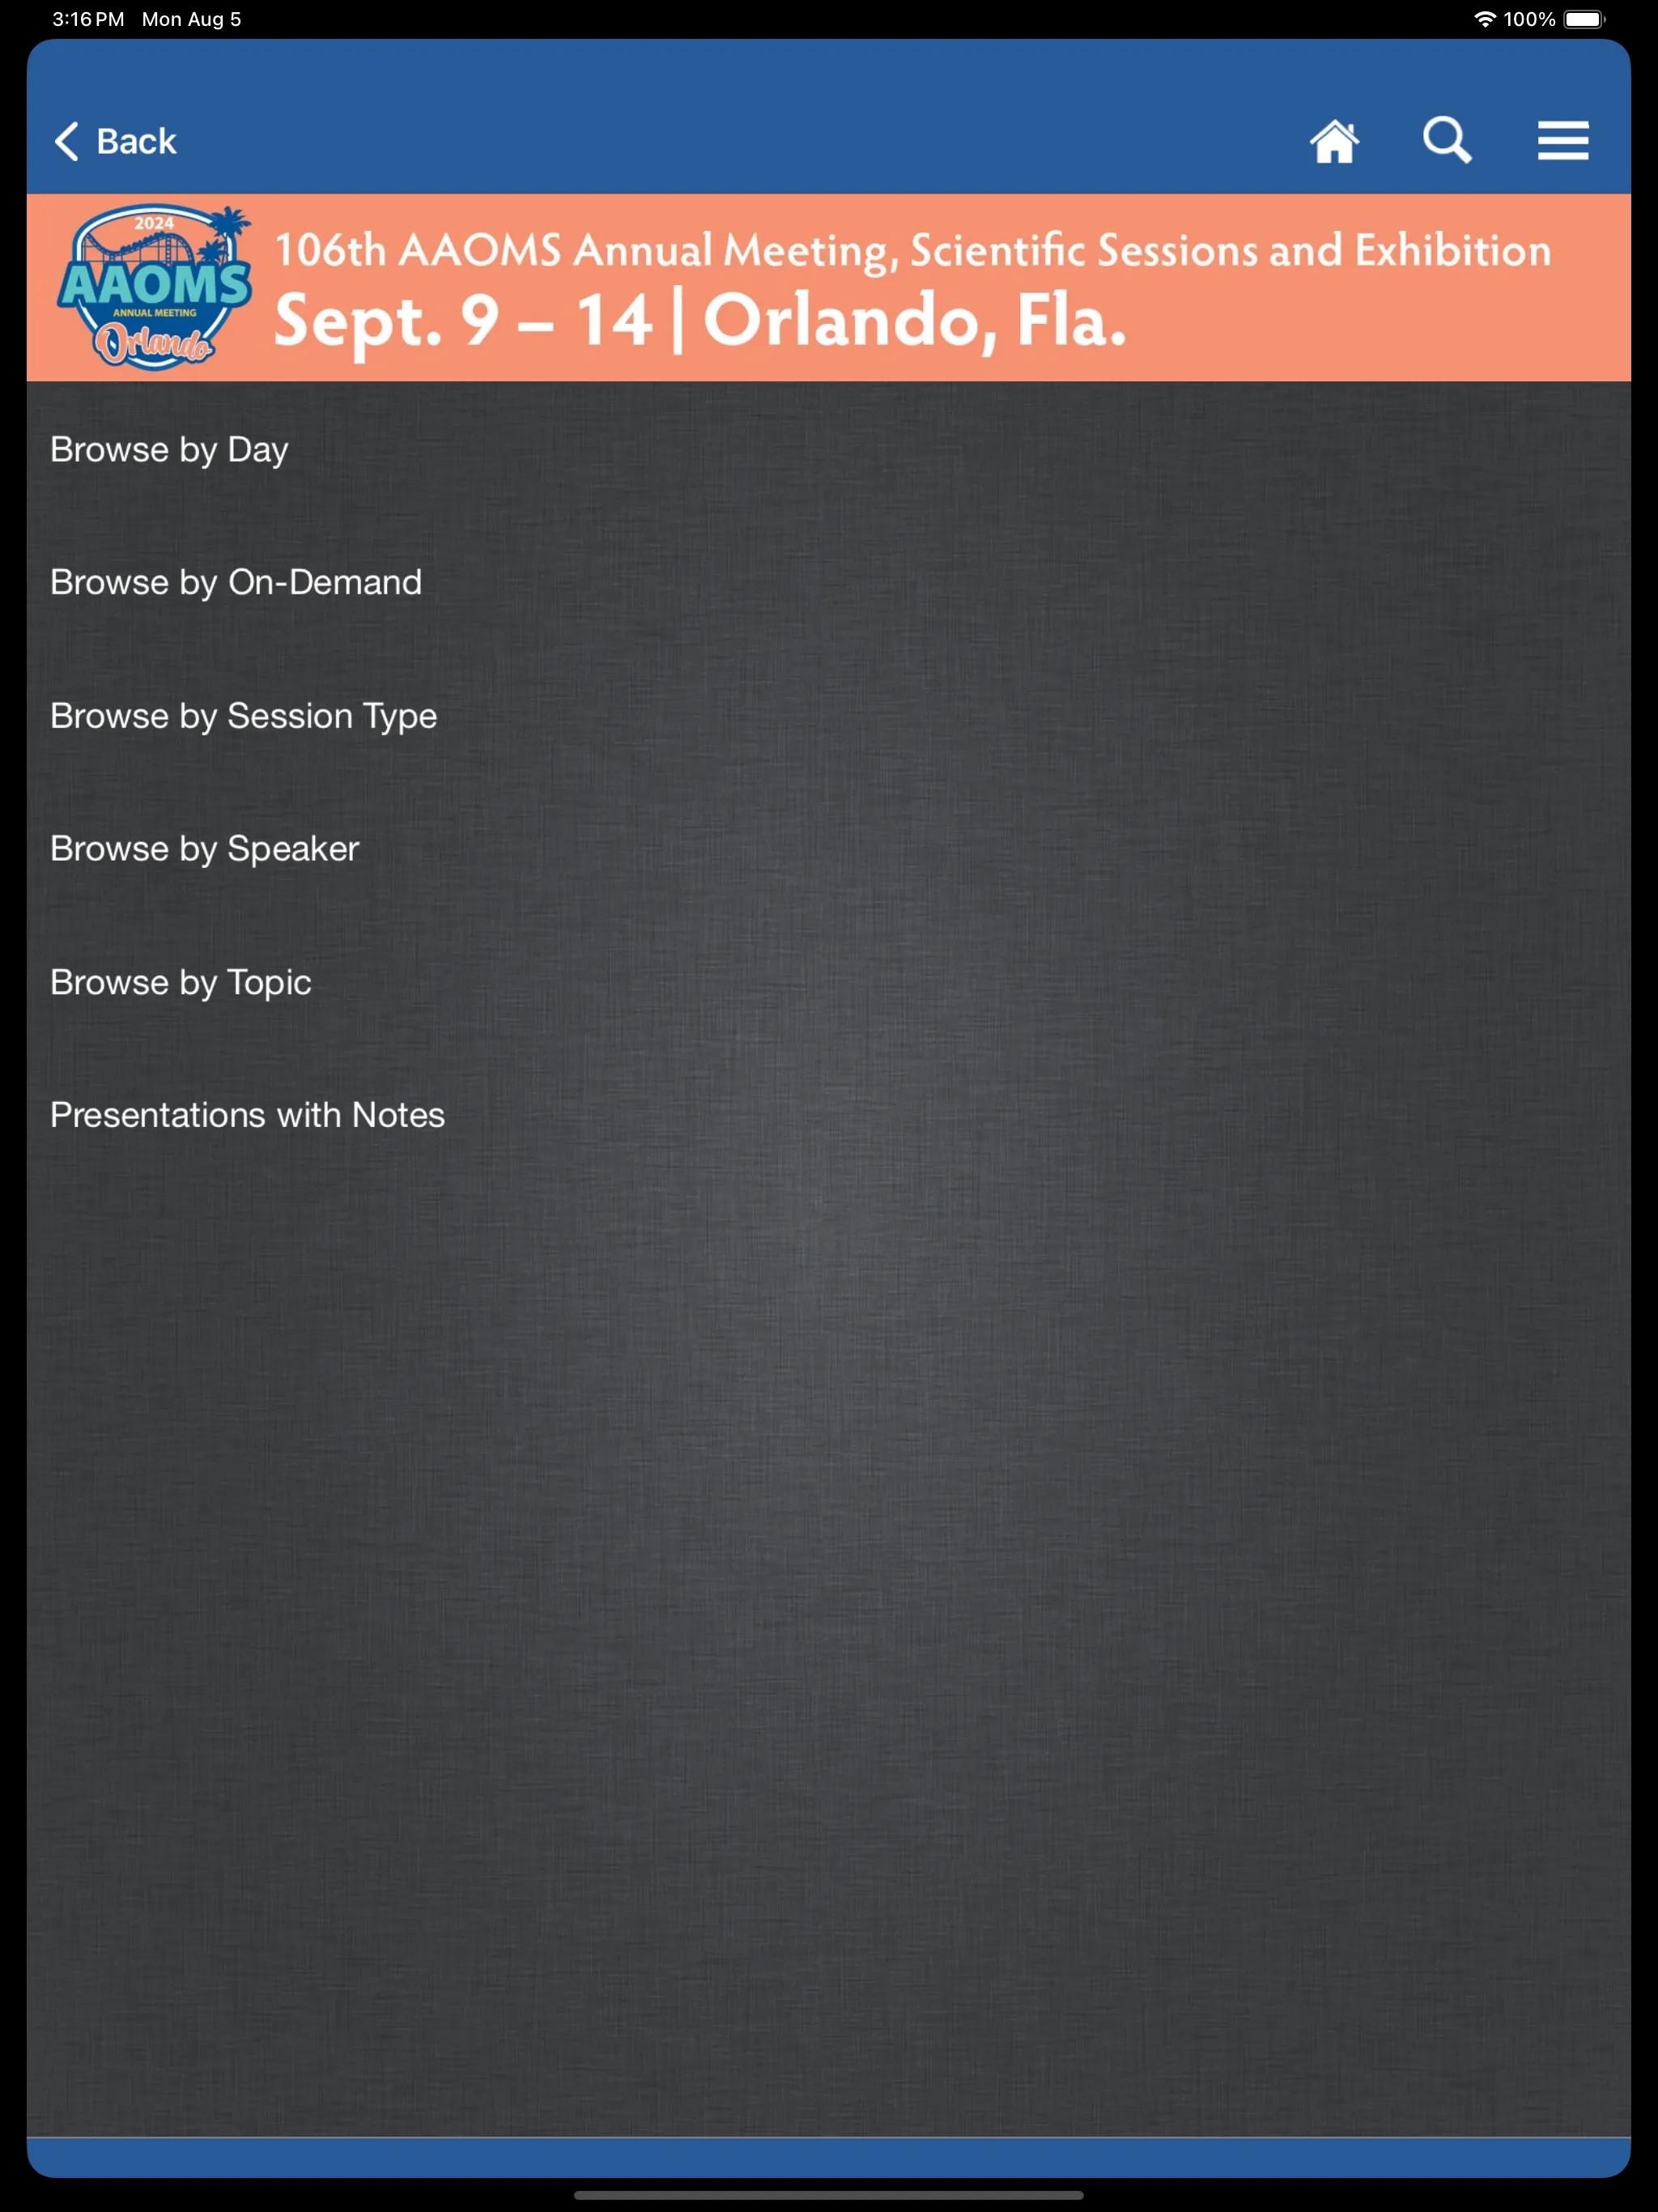This screenshot has height=2212, width=1658.
Task: Open Presentations with Notes link
Action: (245, 1115)
